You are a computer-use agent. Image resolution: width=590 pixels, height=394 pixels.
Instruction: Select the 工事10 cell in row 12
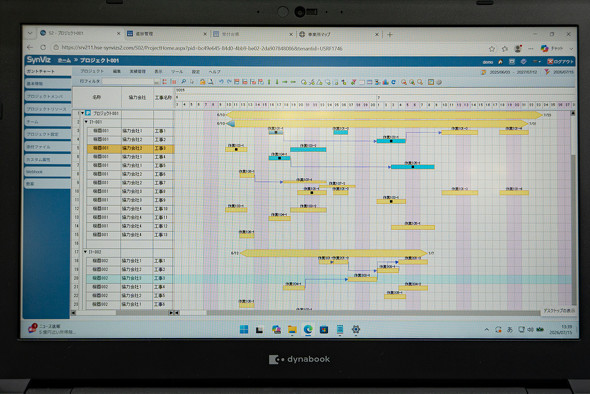[x=163, y=209]
